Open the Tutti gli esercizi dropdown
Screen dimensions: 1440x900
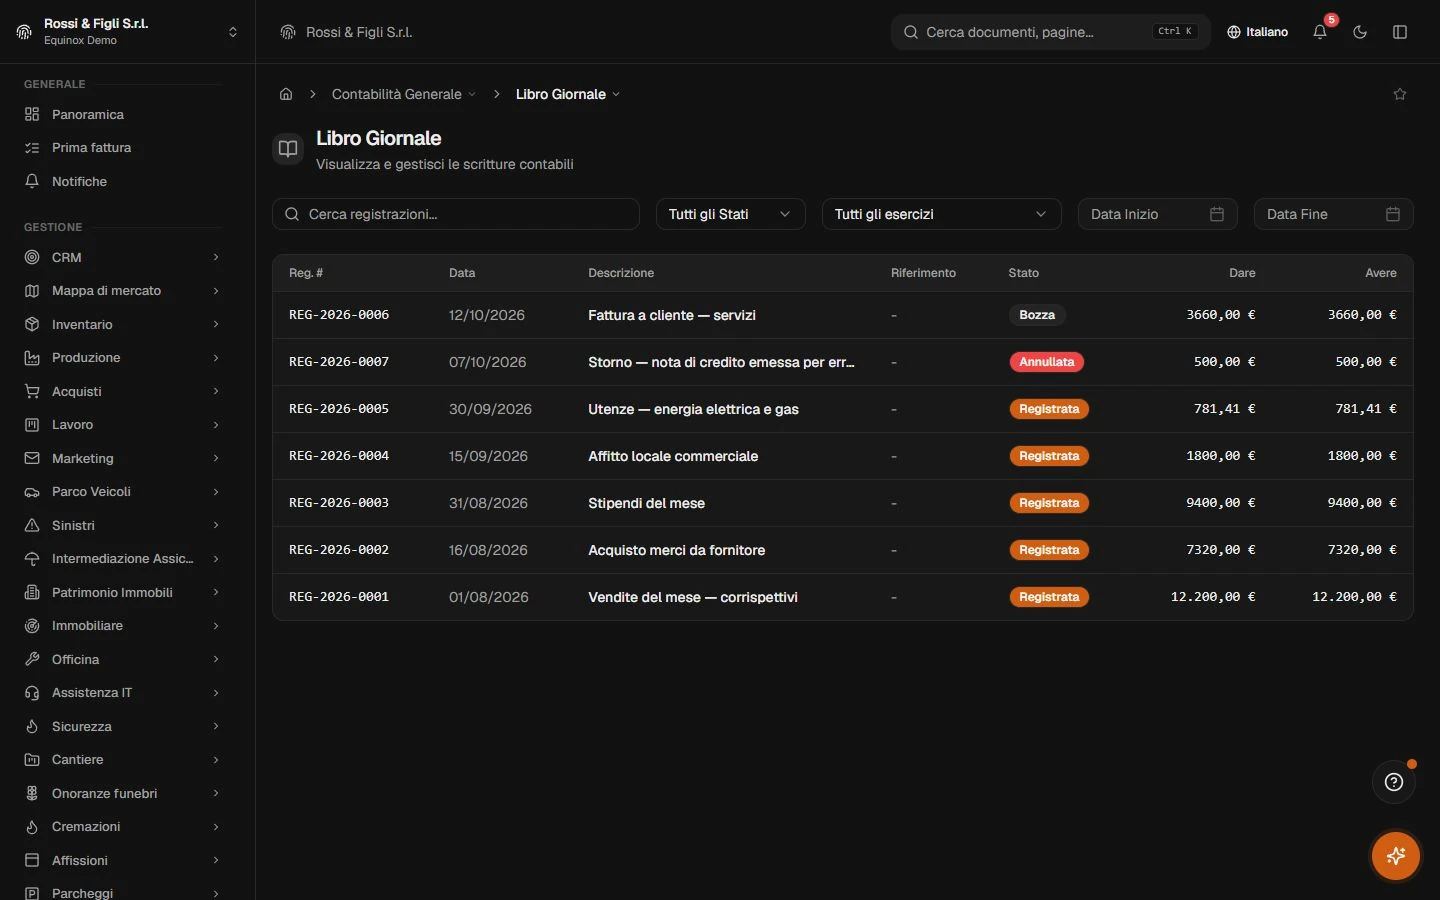(x=941, y=214)
